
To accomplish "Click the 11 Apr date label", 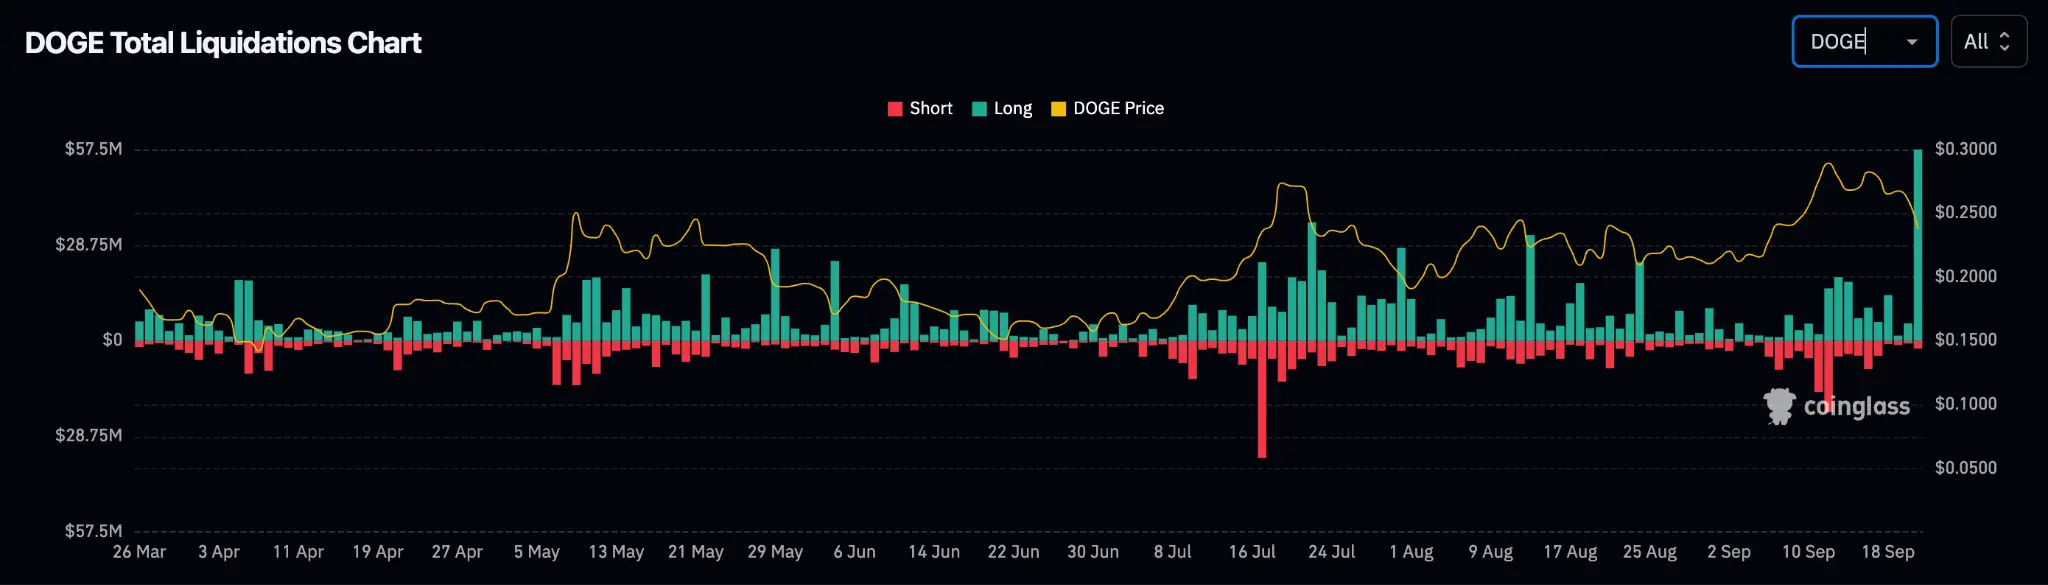I will (x=298, y=552).
